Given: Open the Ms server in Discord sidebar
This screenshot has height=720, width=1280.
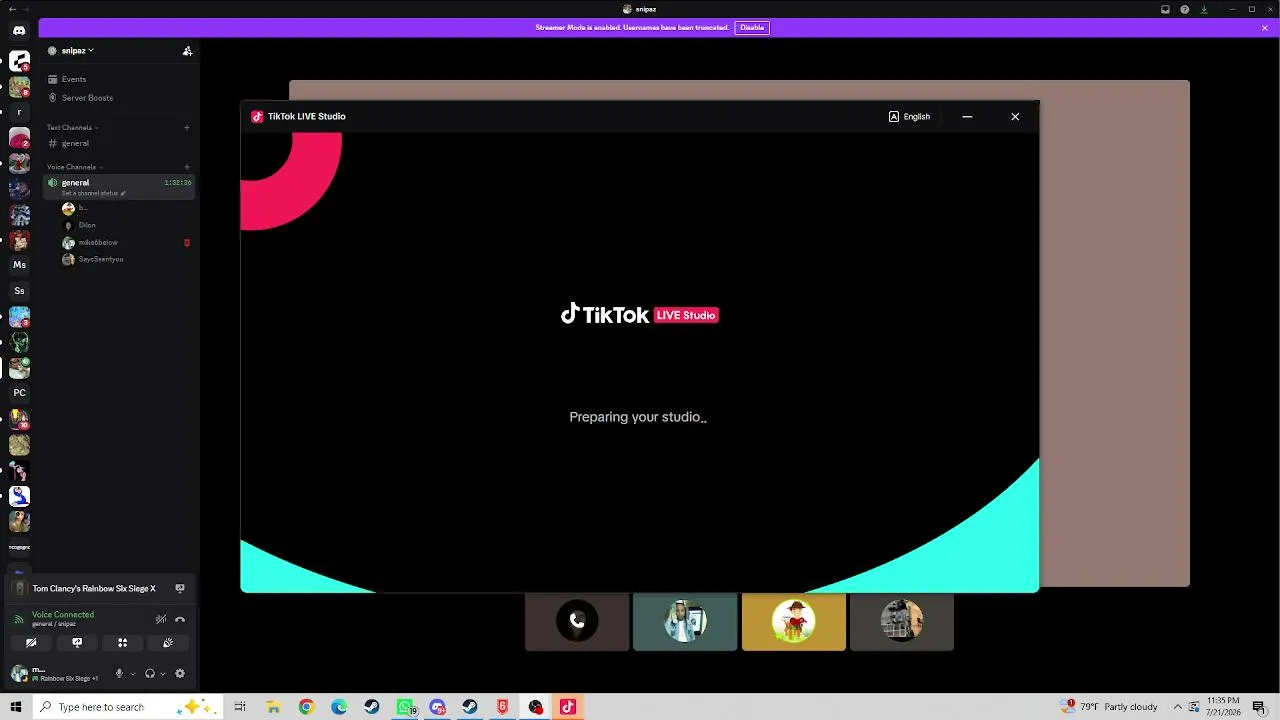Looking at the screenshot, I should coord(19,265).
